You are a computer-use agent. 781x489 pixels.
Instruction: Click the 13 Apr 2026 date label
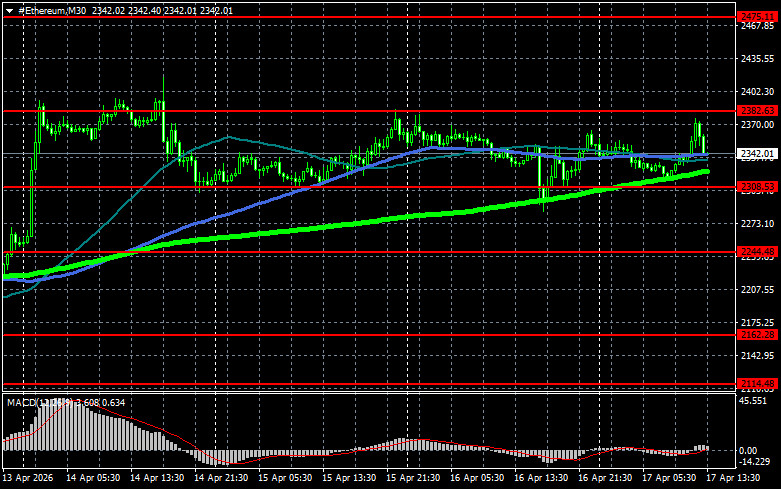point(27,478)
